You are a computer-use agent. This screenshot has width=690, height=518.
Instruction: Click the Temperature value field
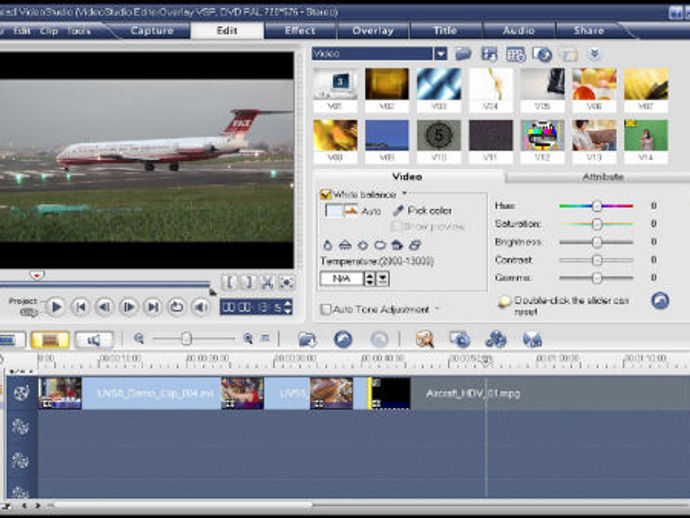(x=342, y=279)
